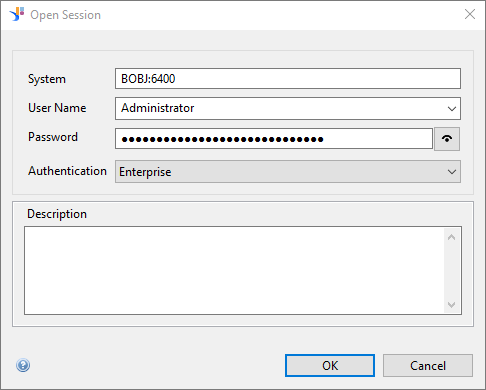
Task: Close the Open Session dialog
Action: [470, 14]
